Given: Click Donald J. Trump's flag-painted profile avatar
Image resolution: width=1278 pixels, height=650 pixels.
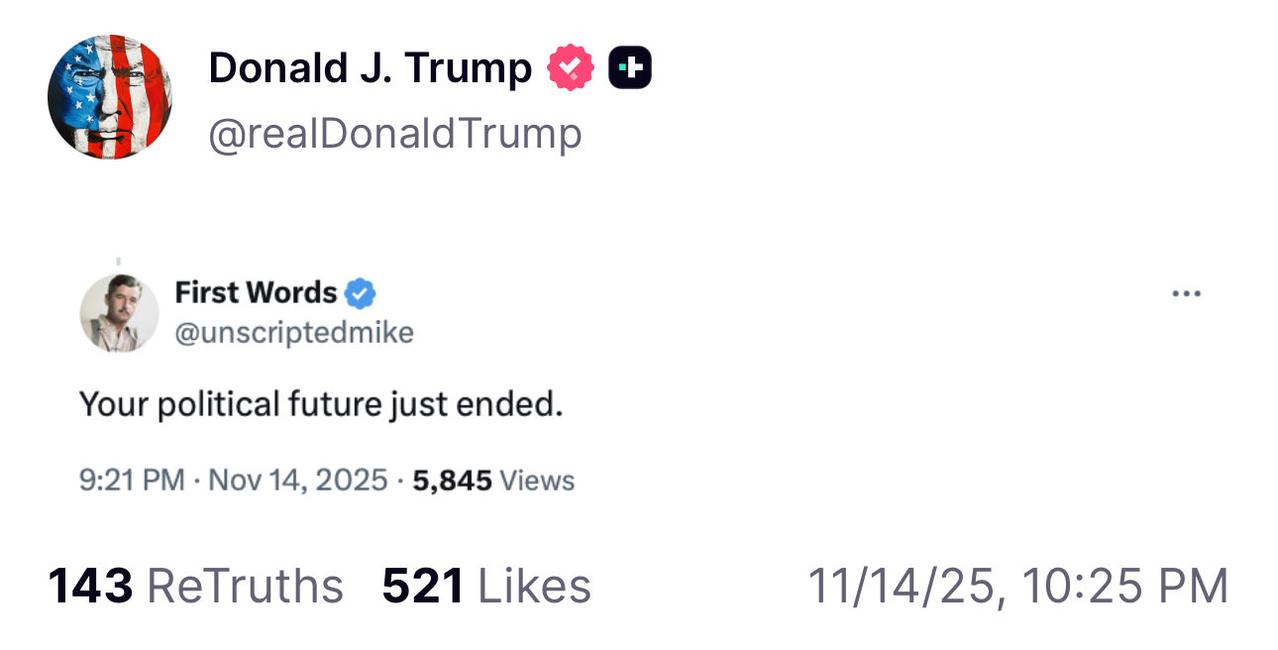Looking at the screenshot, I should (x=109, y=97).
